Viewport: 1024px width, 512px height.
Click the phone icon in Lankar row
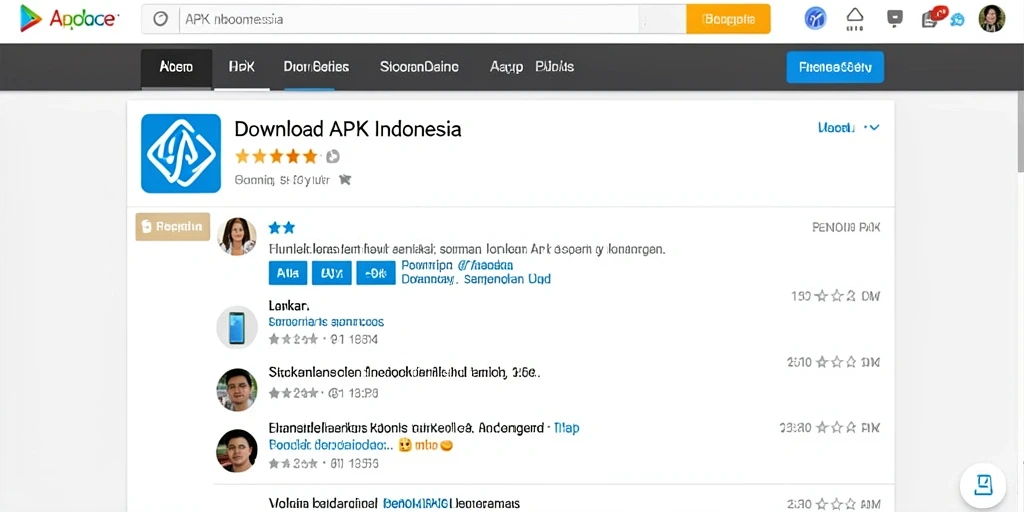click(x=237, y=327)
